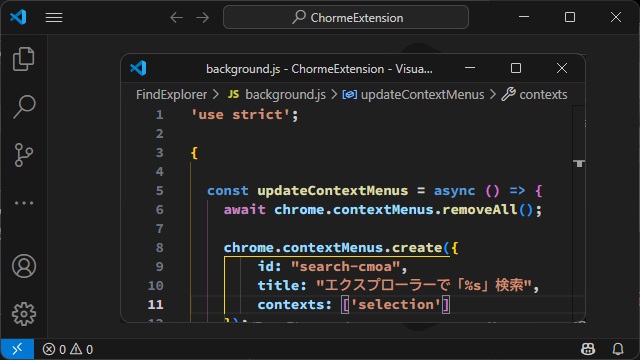Select contexts breadcrumb segment
This screenshot has width=640, height=360.
tap(543, 95)
